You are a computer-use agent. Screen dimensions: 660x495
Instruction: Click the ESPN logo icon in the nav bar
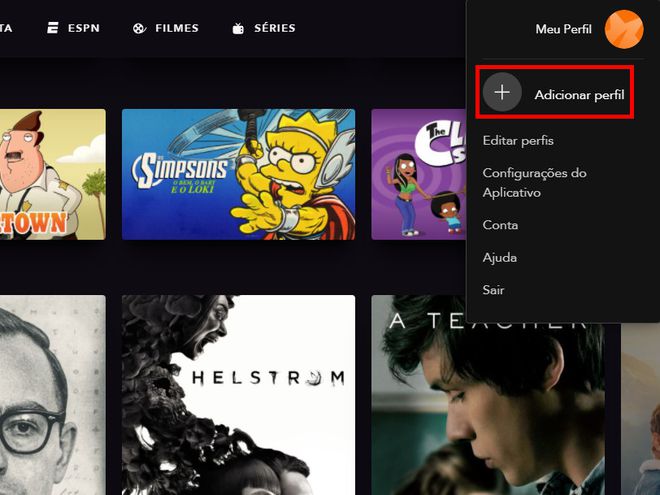[53, 28]
